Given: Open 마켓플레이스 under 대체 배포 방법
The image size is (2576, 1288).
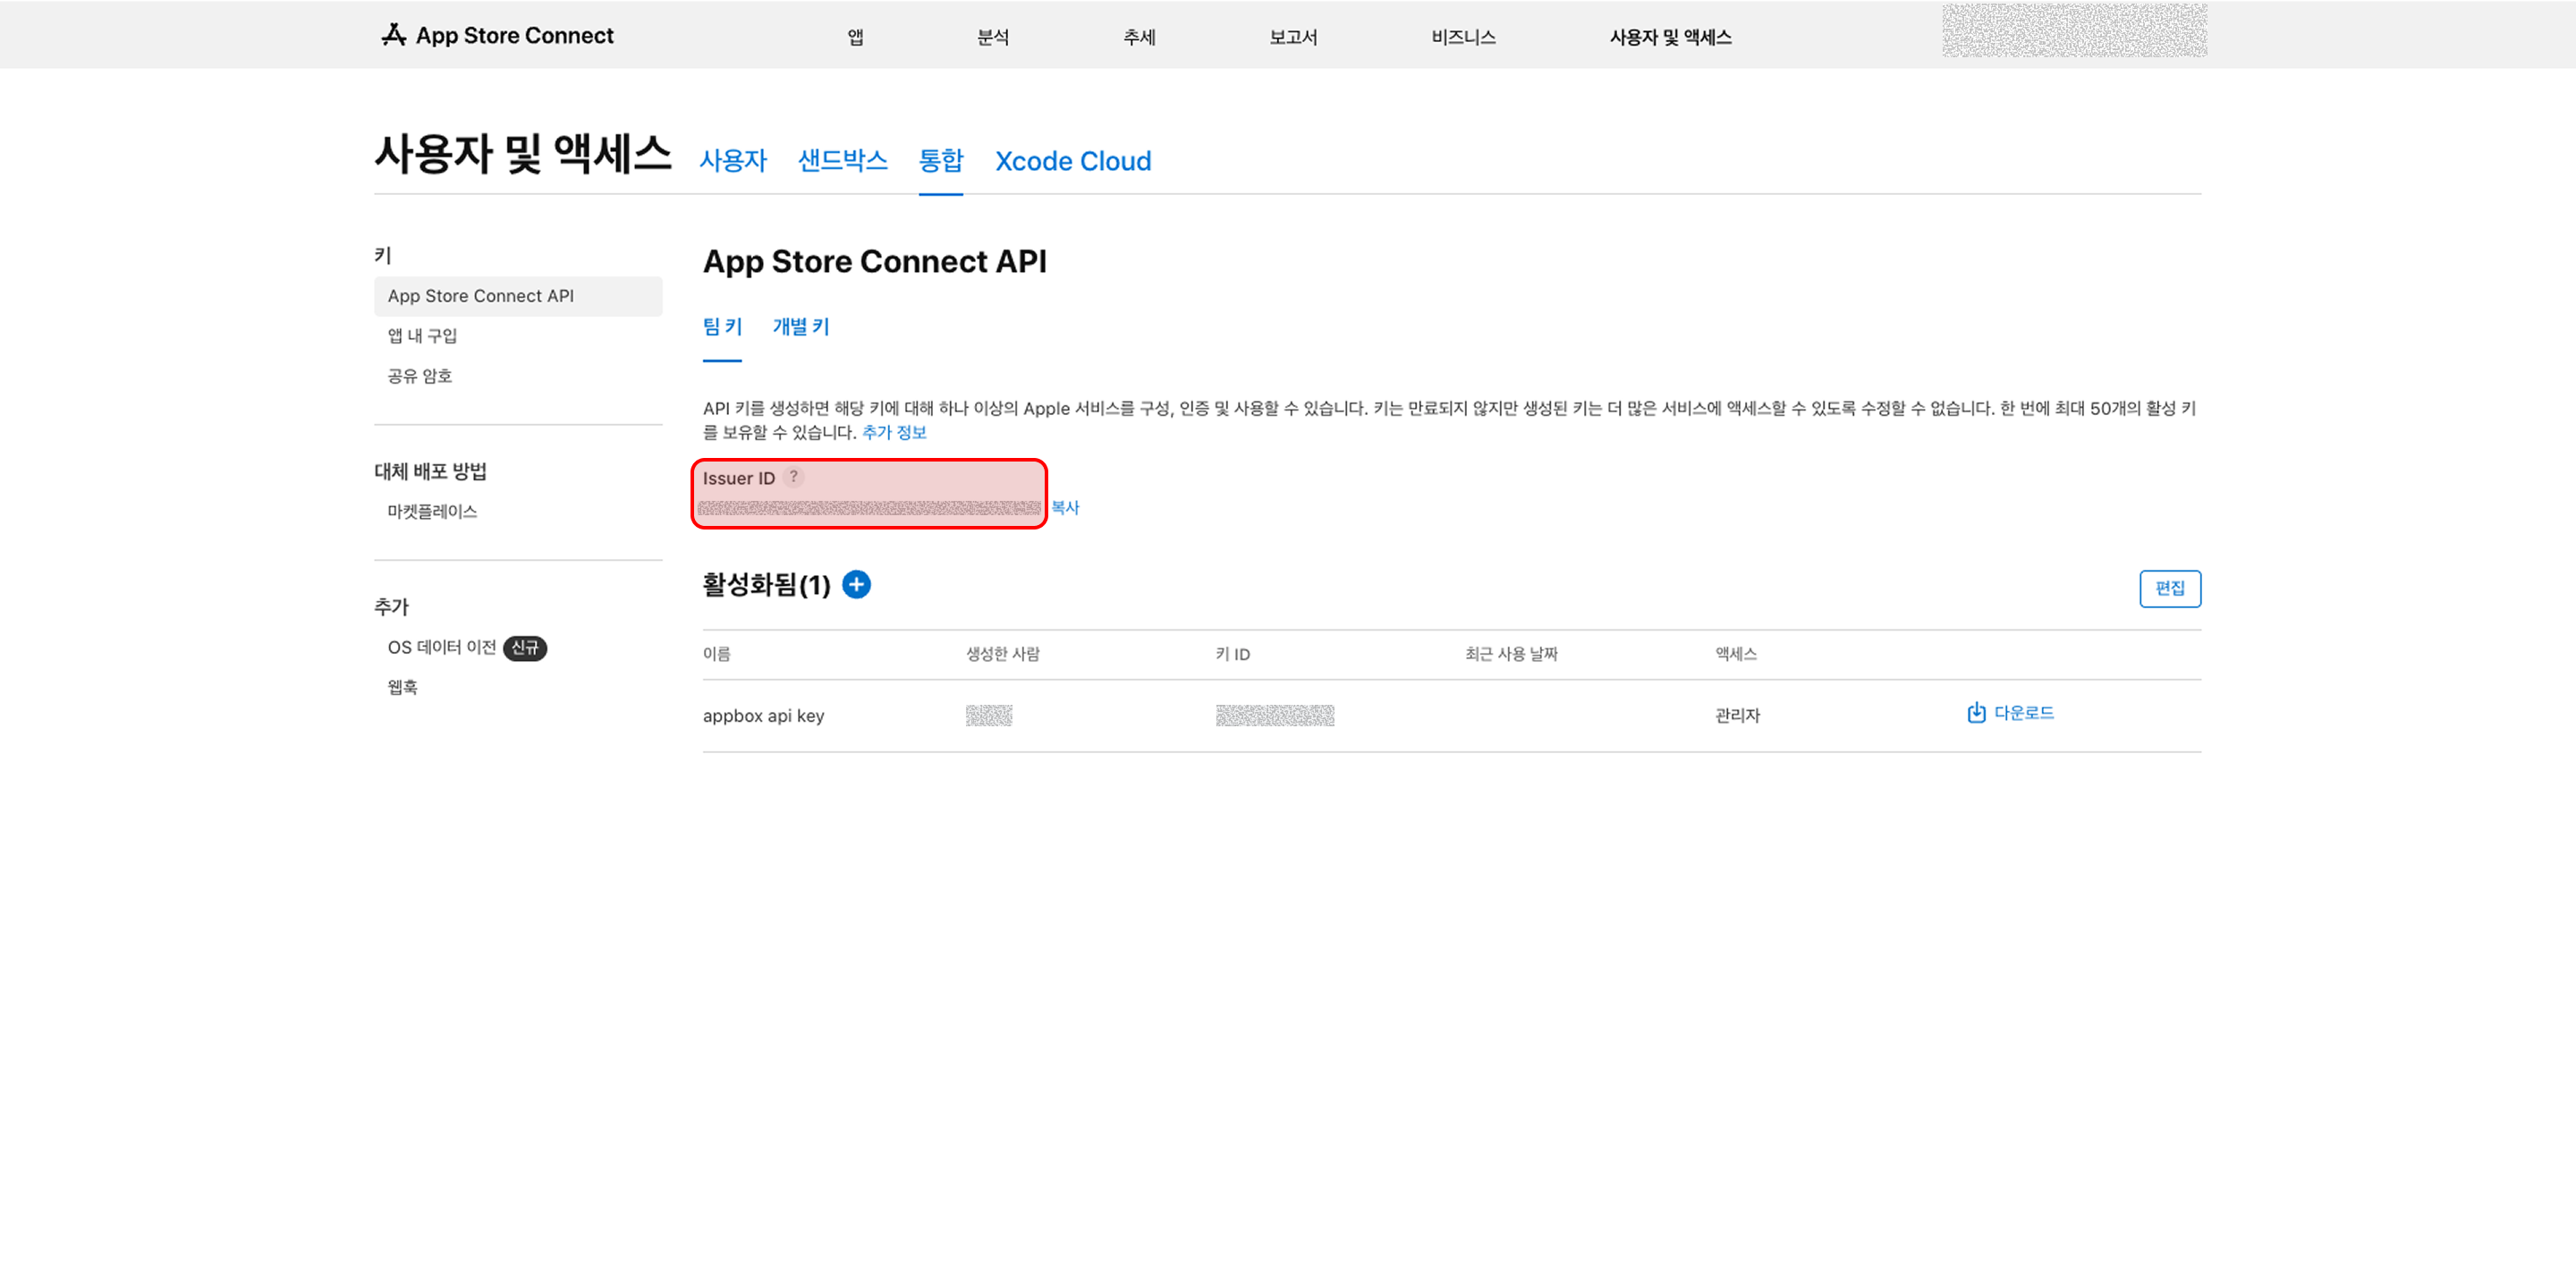Looking at the screenshot, I should tap(432, 511).
